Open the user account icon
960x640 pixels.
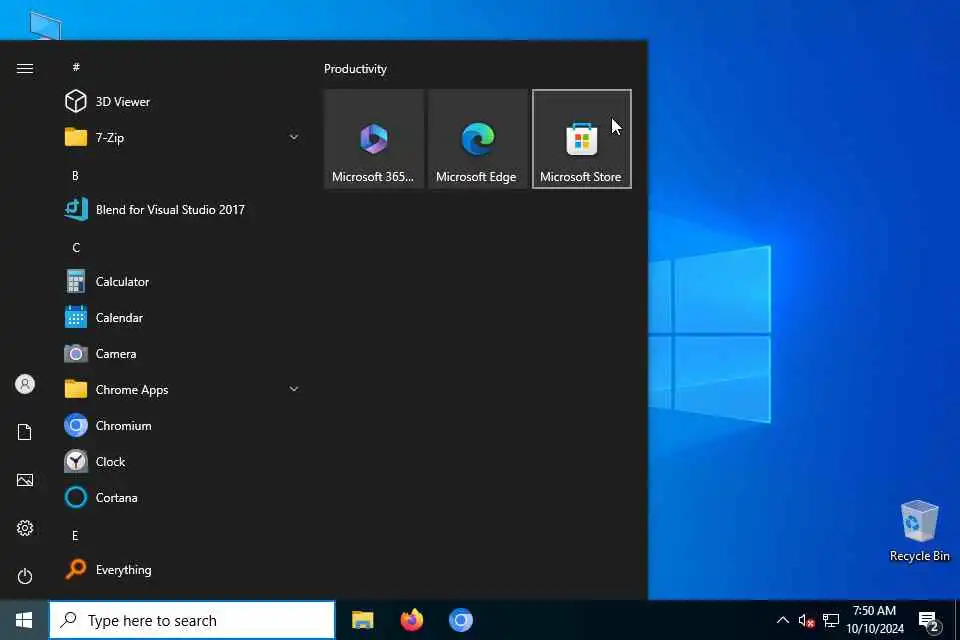24,384
